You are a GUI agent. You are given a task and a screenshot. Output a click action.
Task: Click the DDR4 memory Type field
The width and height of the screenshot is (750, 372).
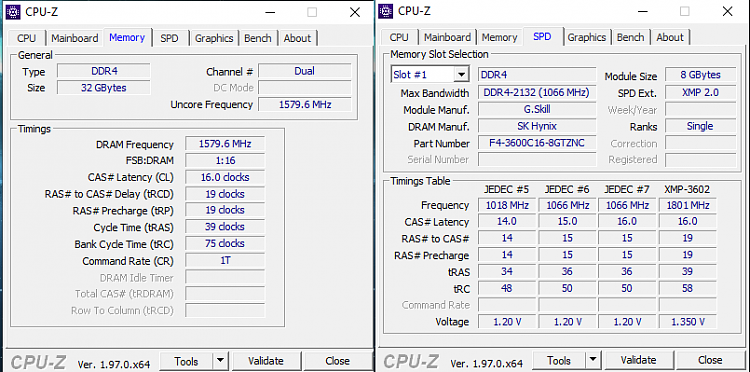click(x=104, y=71)
